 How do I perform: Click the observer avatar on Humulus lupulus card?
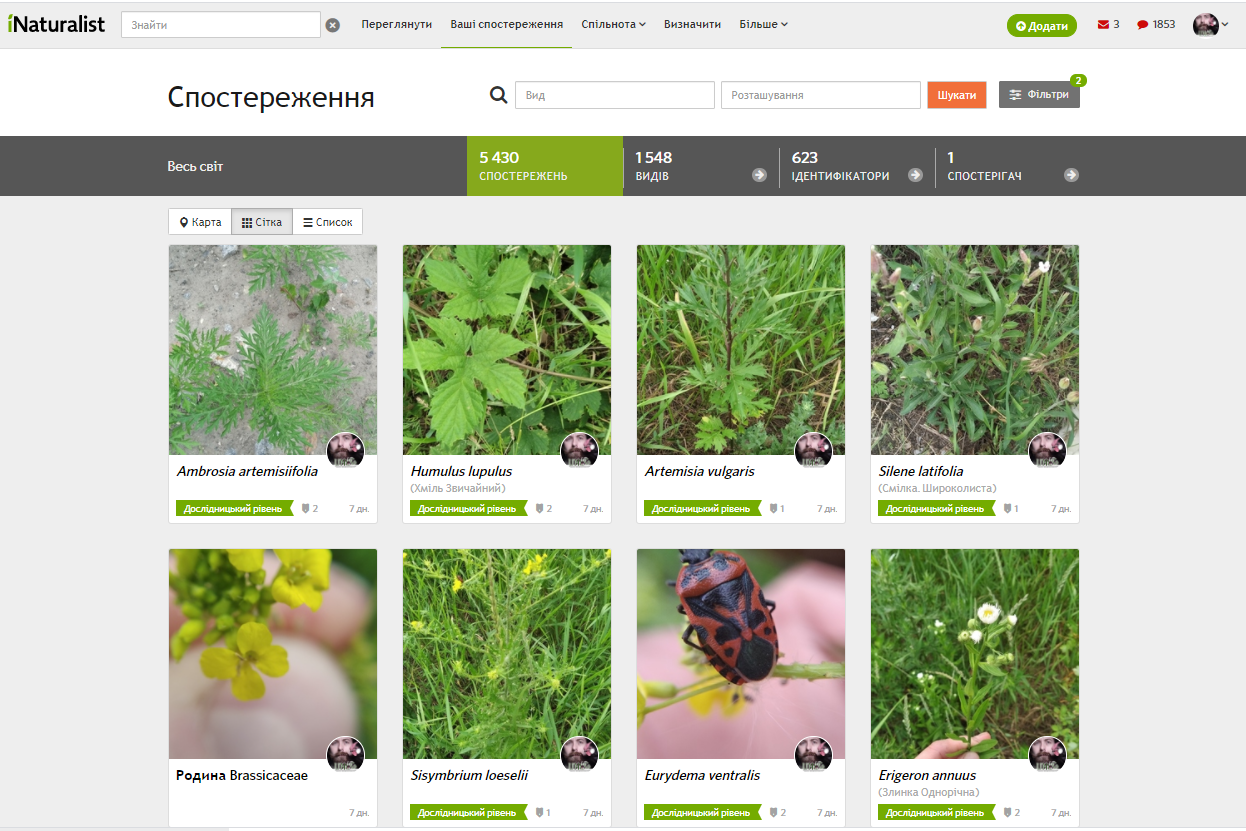[579, 450]
